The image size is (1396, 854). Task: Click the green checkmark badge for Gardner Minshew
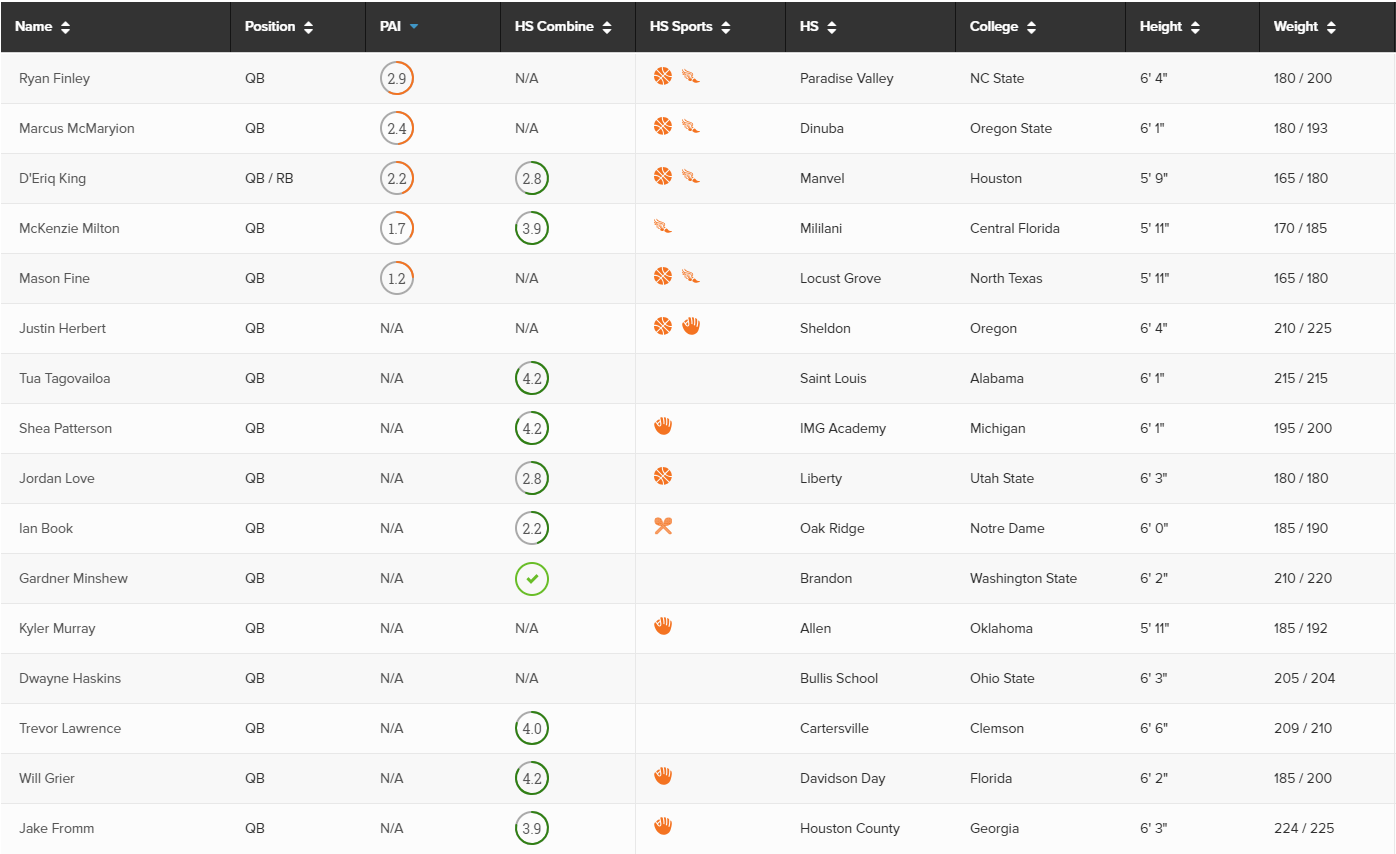tap(532, 578)
